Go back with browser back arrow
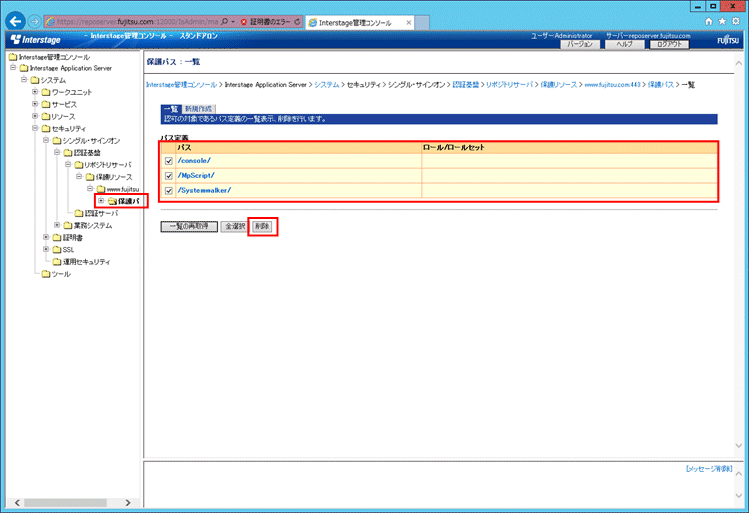 16,21
